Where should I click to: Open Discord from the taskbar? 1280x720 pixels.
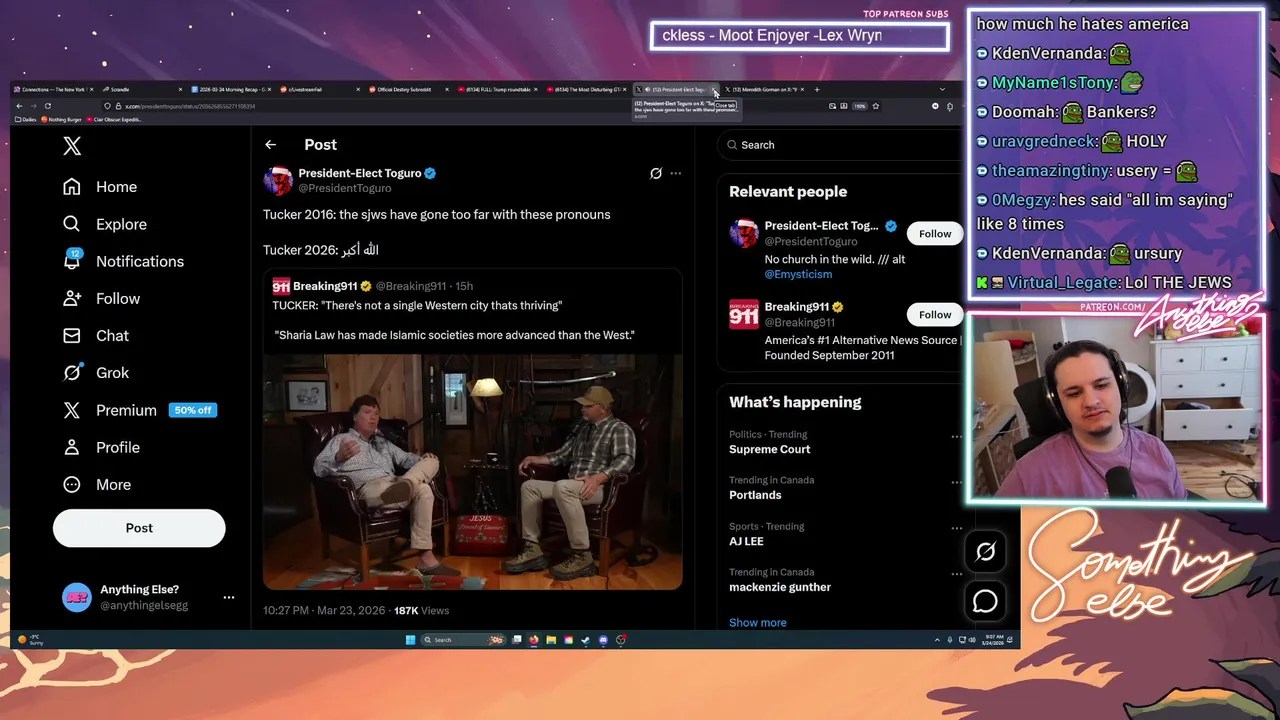[x=603, y=640]
